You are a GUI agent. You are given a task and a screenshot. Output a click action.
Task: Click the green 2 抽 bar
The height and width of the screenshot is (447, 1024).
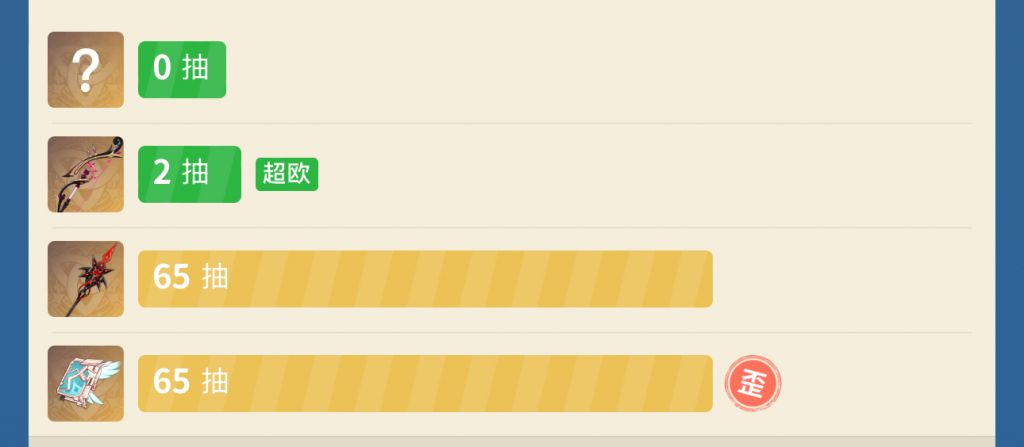click(x=189, y=174)
